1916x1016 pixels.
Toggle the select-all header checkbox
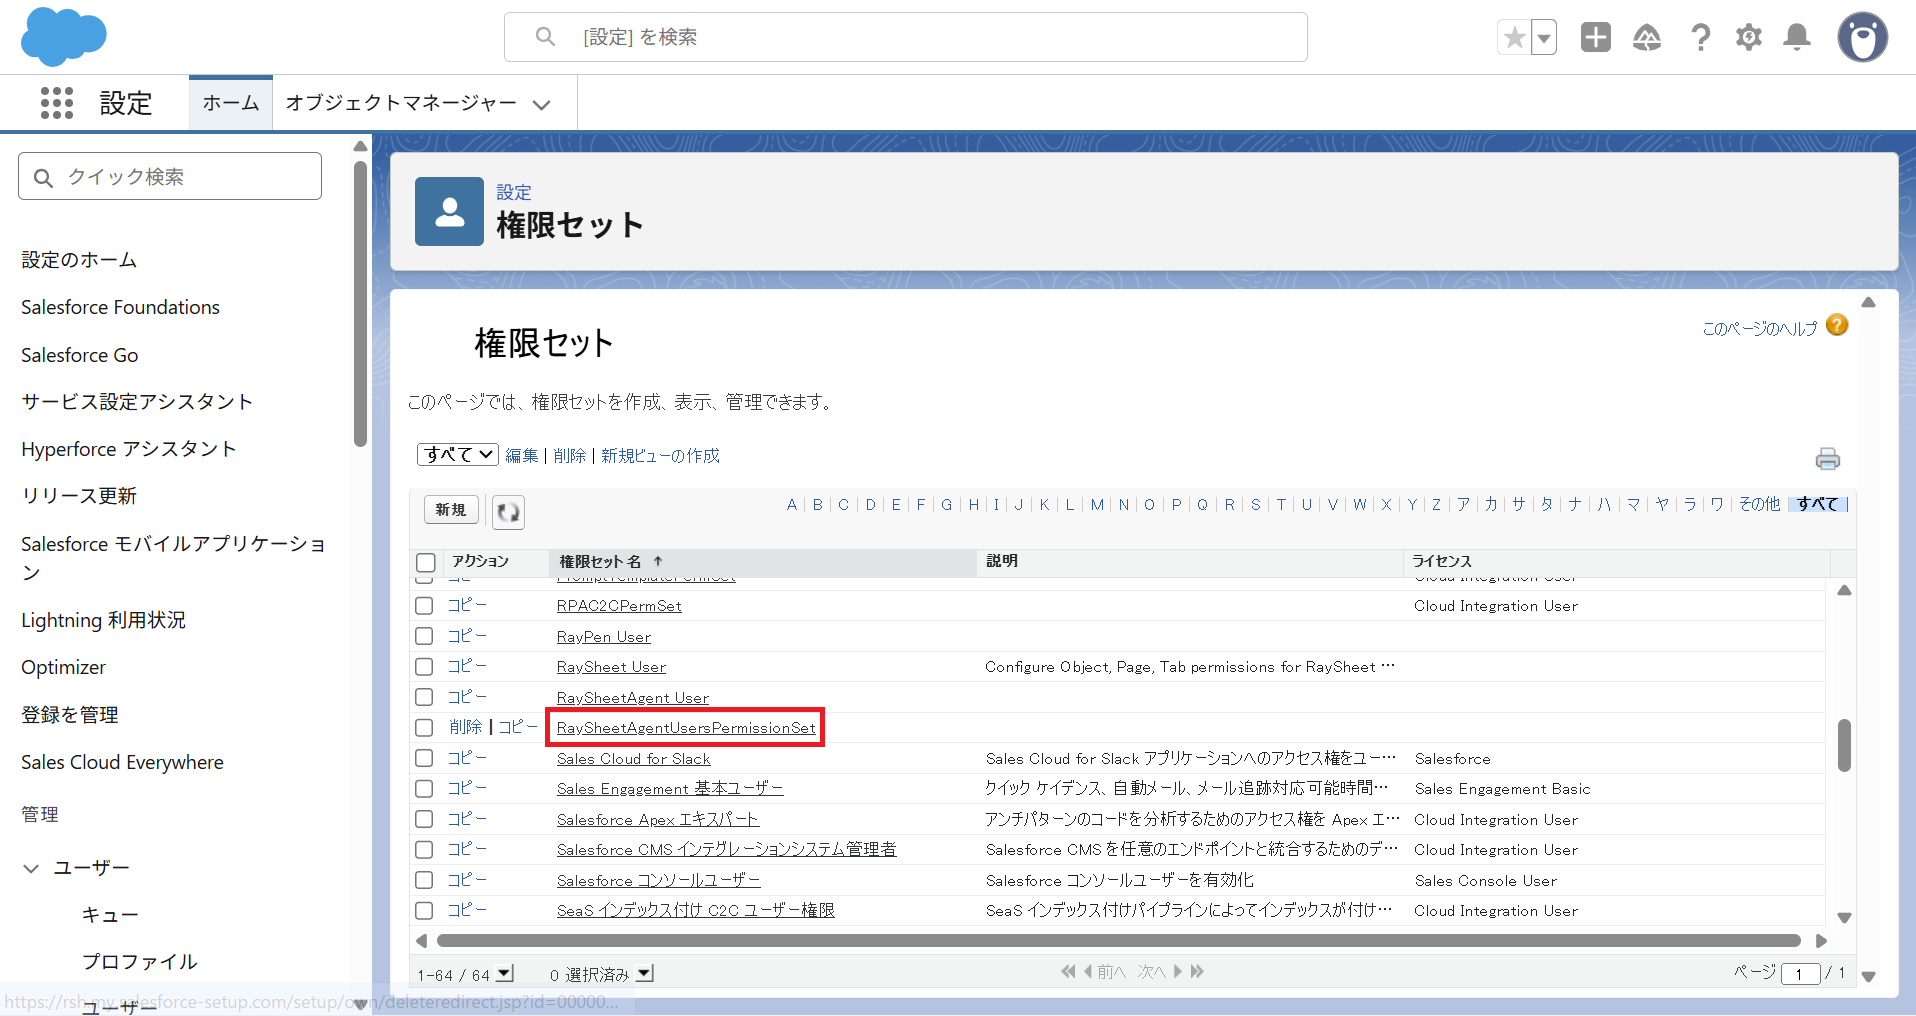[426, 562]
